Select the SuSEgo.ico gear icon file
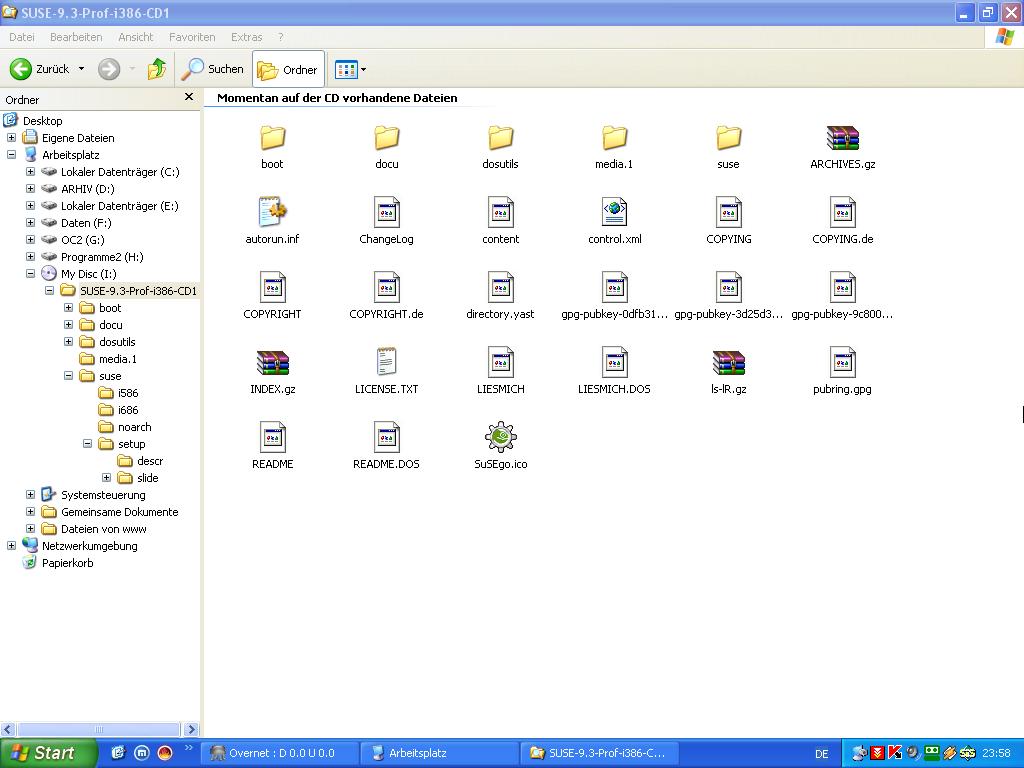Viewport: 1024px width, 768px height. (x=500, y=437)
